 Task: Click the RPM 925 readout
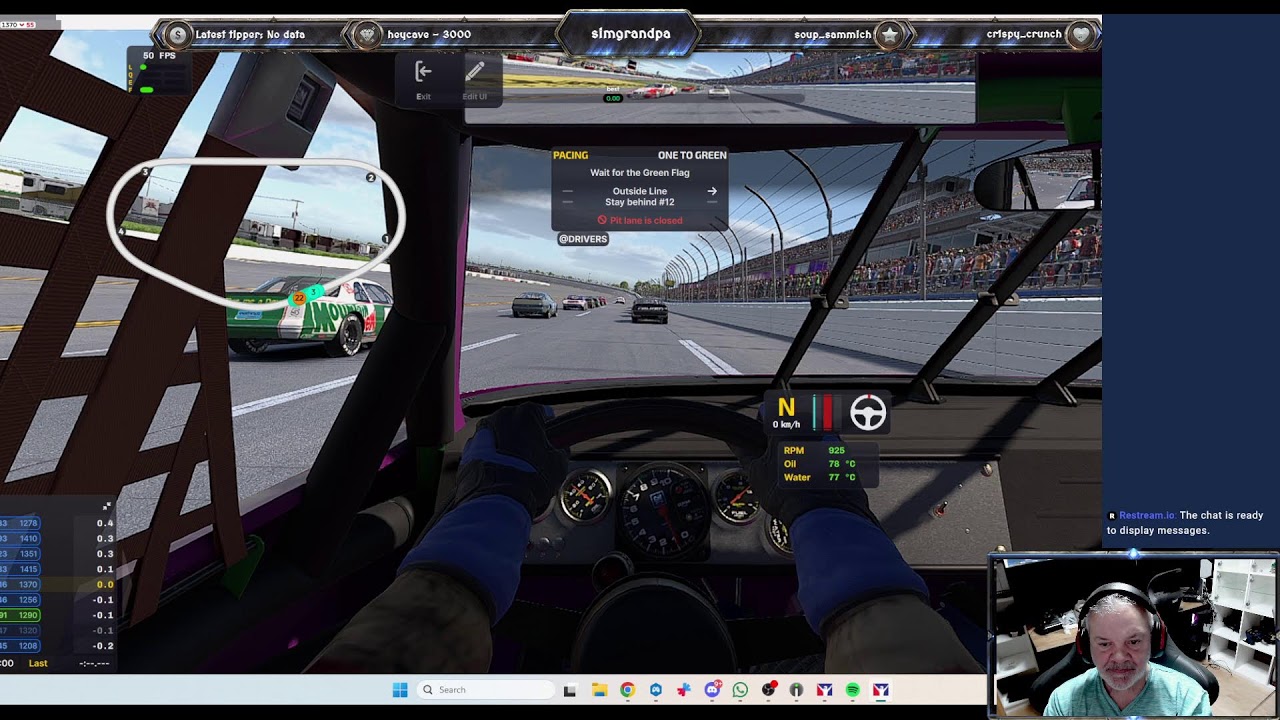pos(815,450)
